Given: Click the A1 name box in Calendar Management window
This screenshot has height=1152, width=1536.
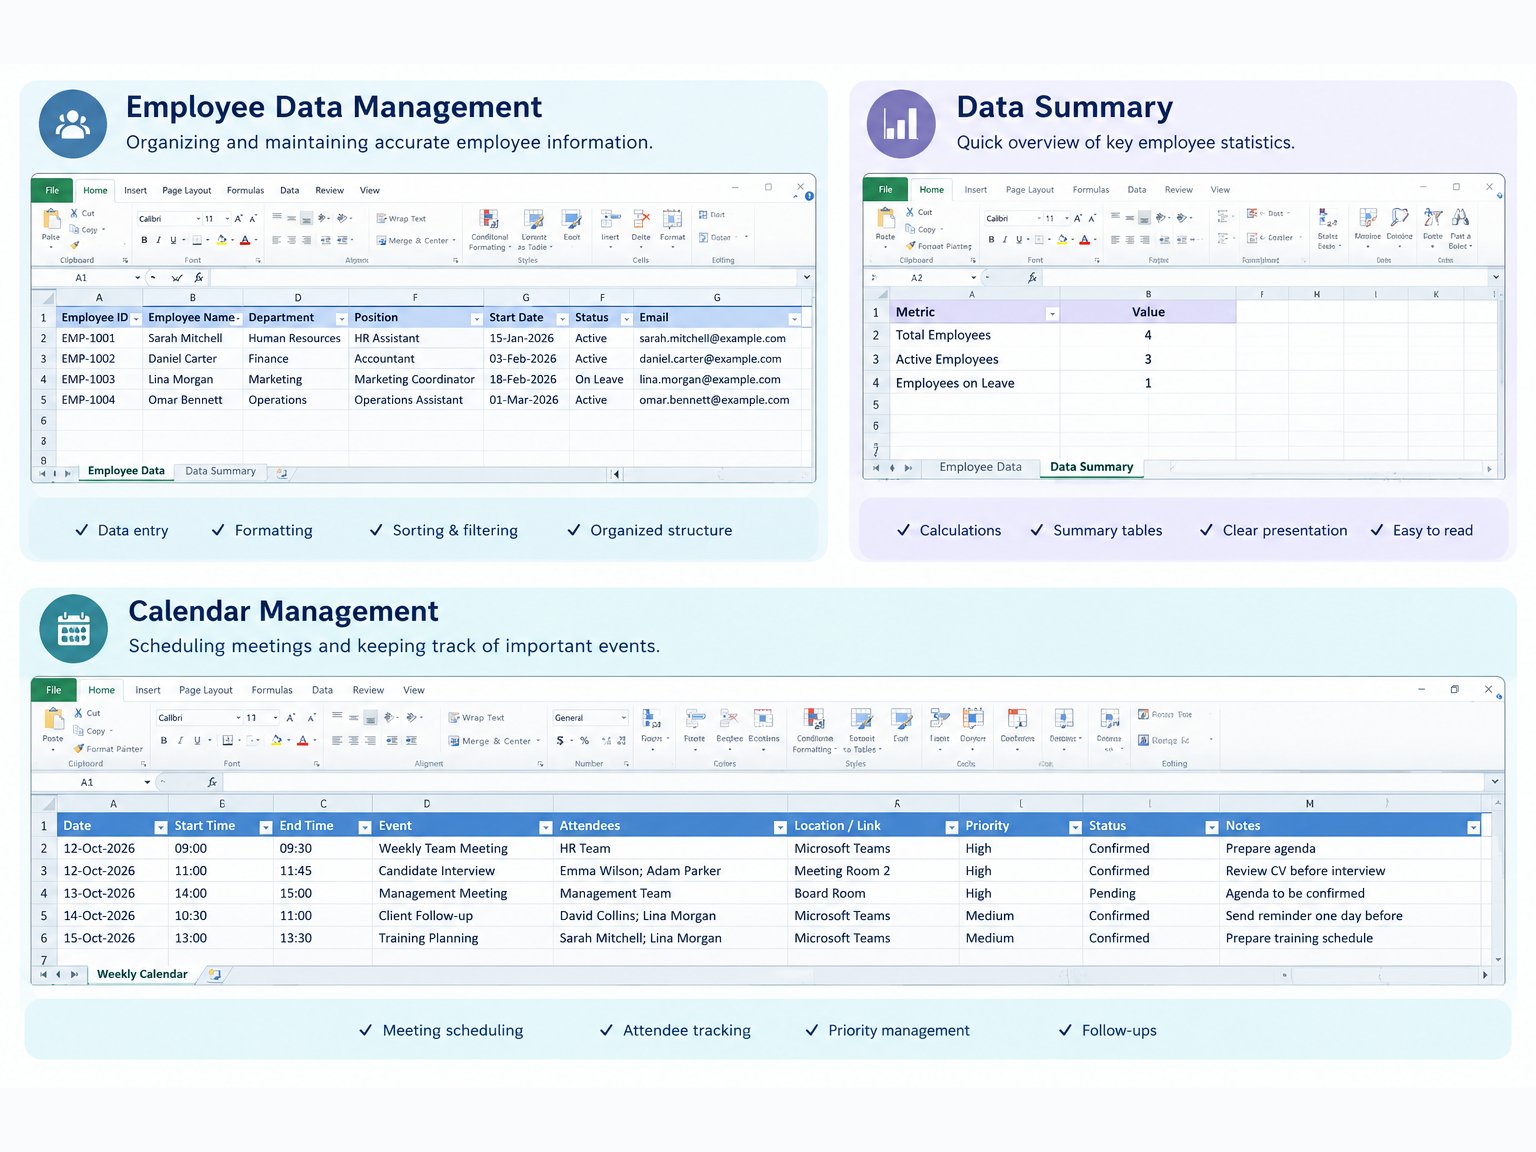Looking at the screenshot, I should 92,782.
